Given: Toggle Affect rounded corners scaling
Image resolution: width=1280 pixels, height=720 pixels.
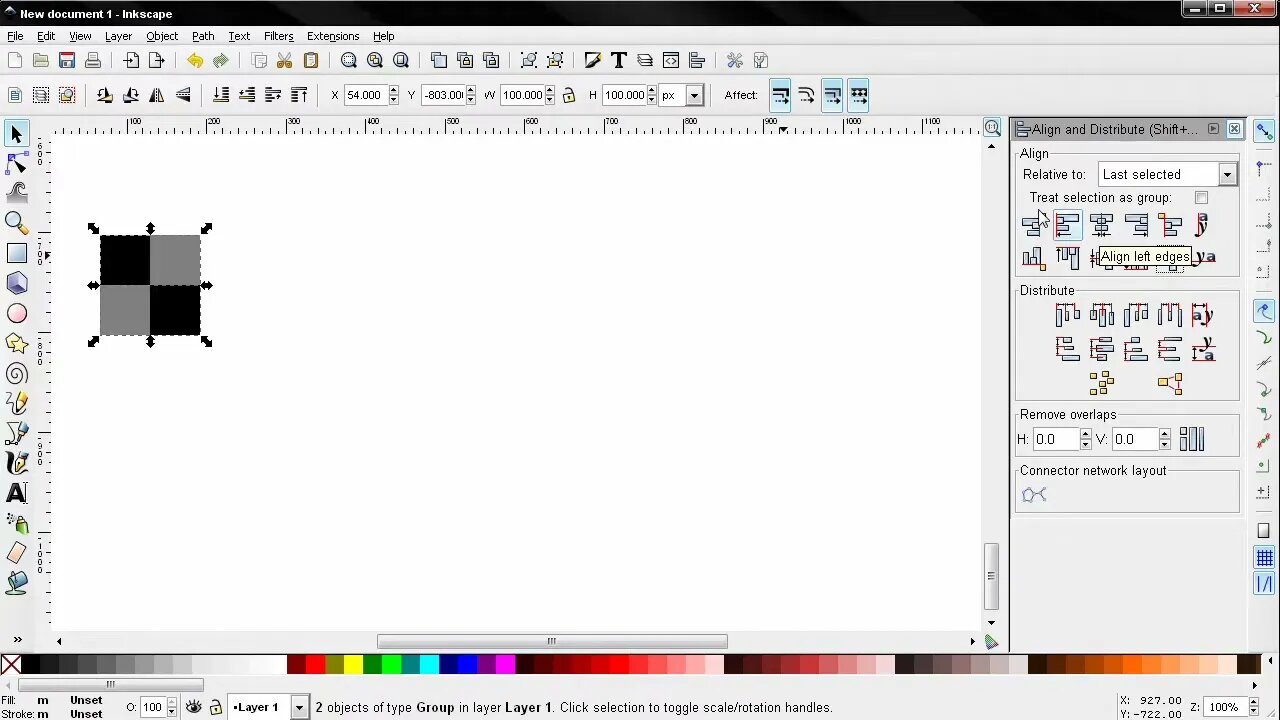Looking at the screenshot, I should 807,95.
